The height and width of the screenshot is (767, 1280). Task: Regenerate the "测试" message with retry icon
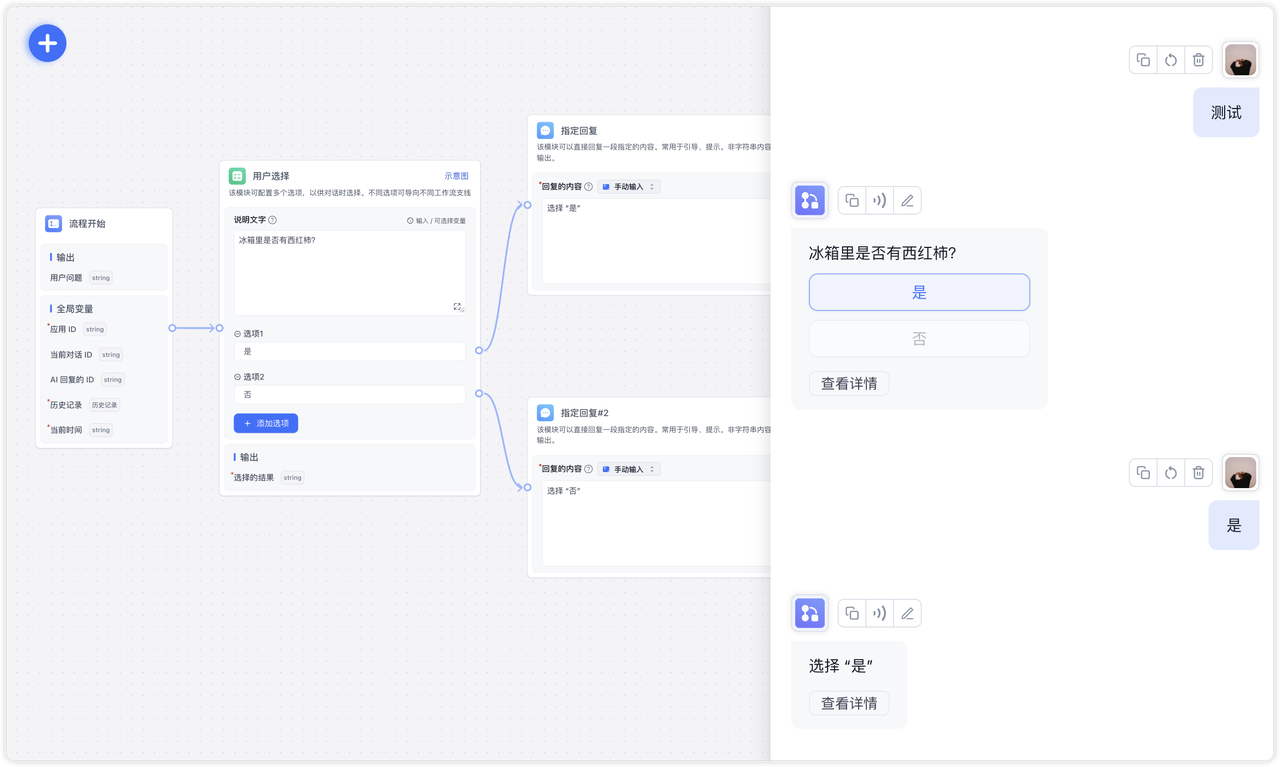coord(1171,60)
